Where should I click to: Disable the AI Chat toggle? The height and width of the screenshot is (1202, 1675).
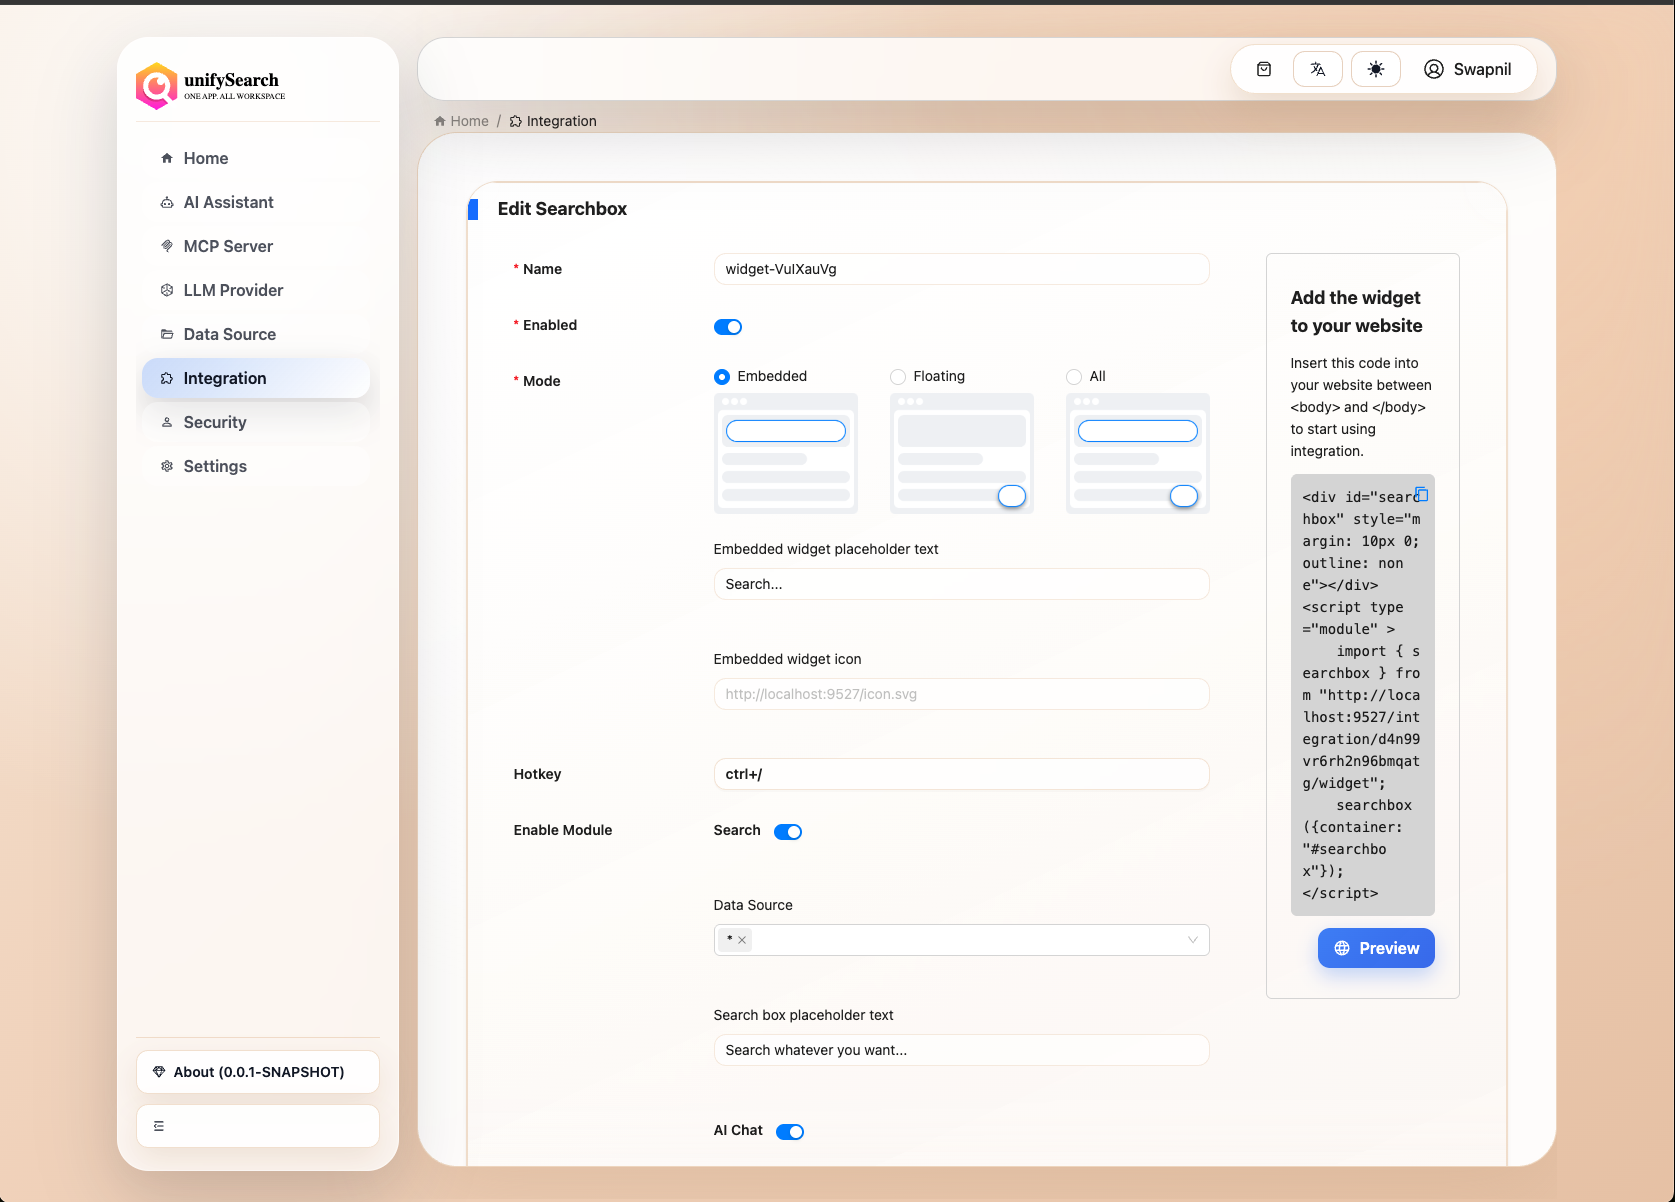[790, 1131]
